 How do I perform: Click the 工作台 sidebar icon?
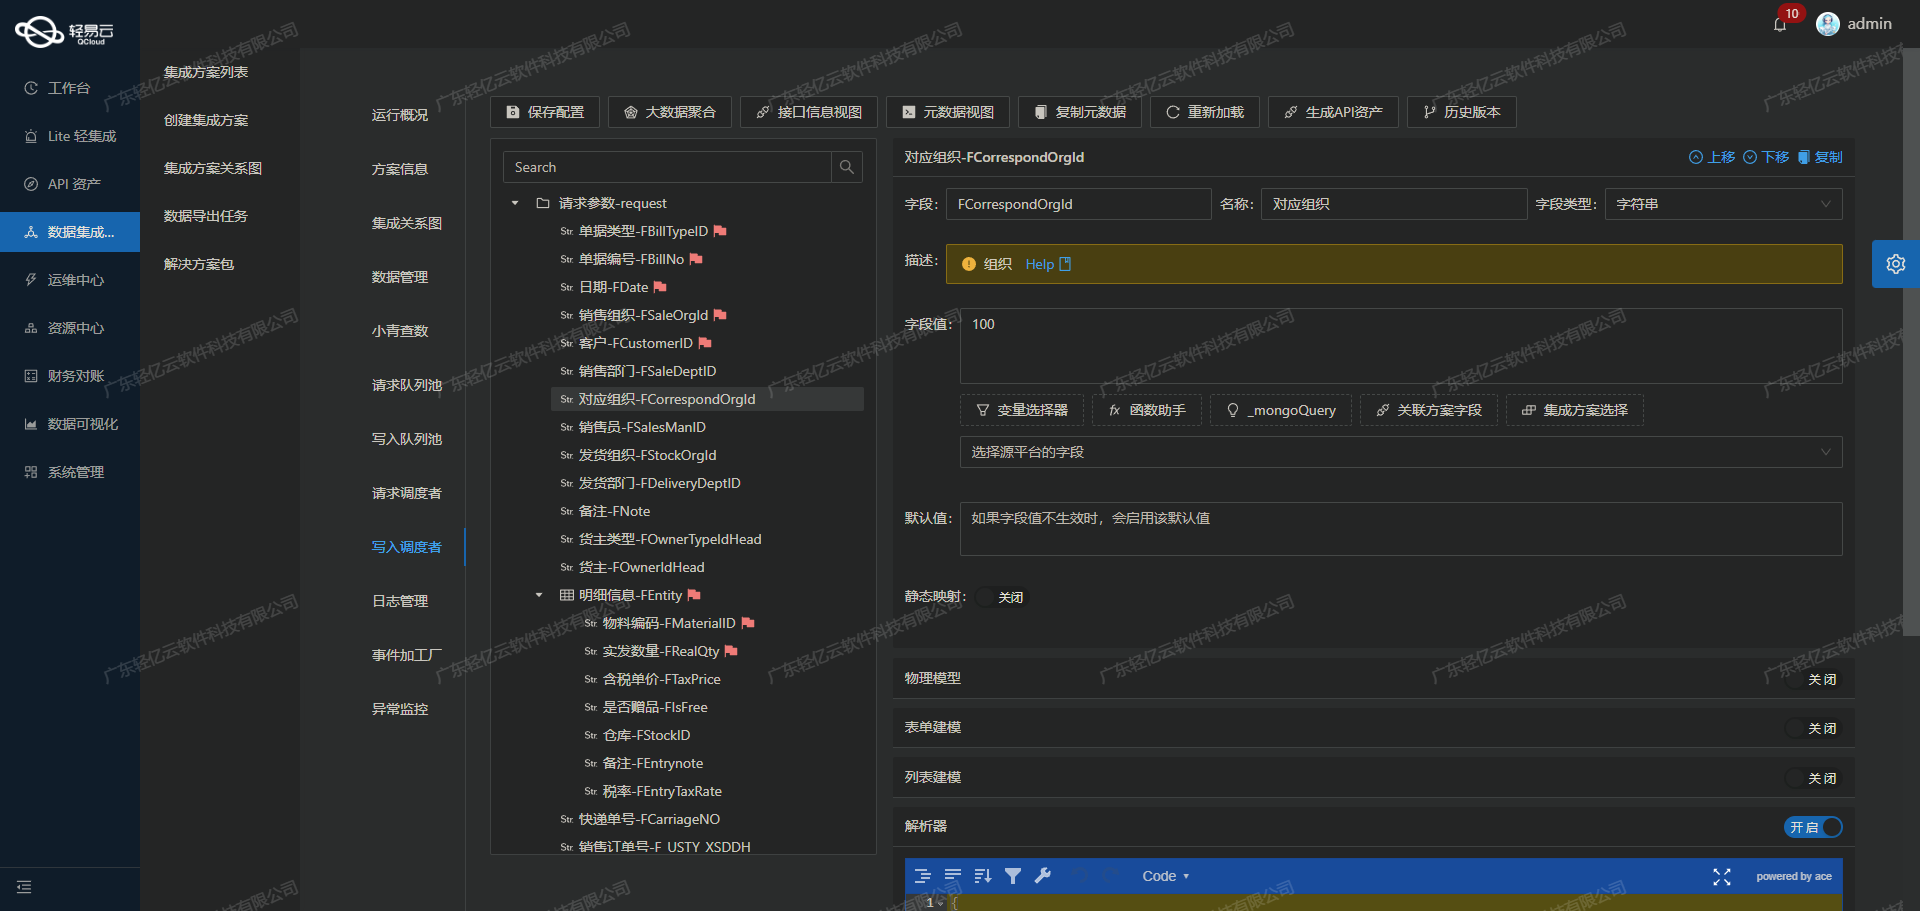31,88
